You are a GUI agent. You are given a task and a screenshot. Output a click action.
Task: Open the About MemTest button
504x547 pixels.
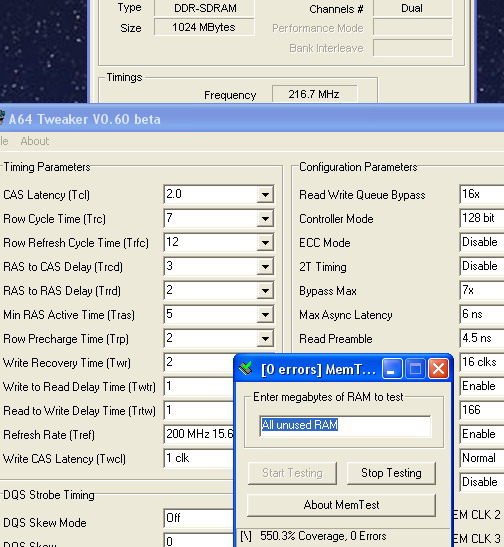[x=341, y=505]
